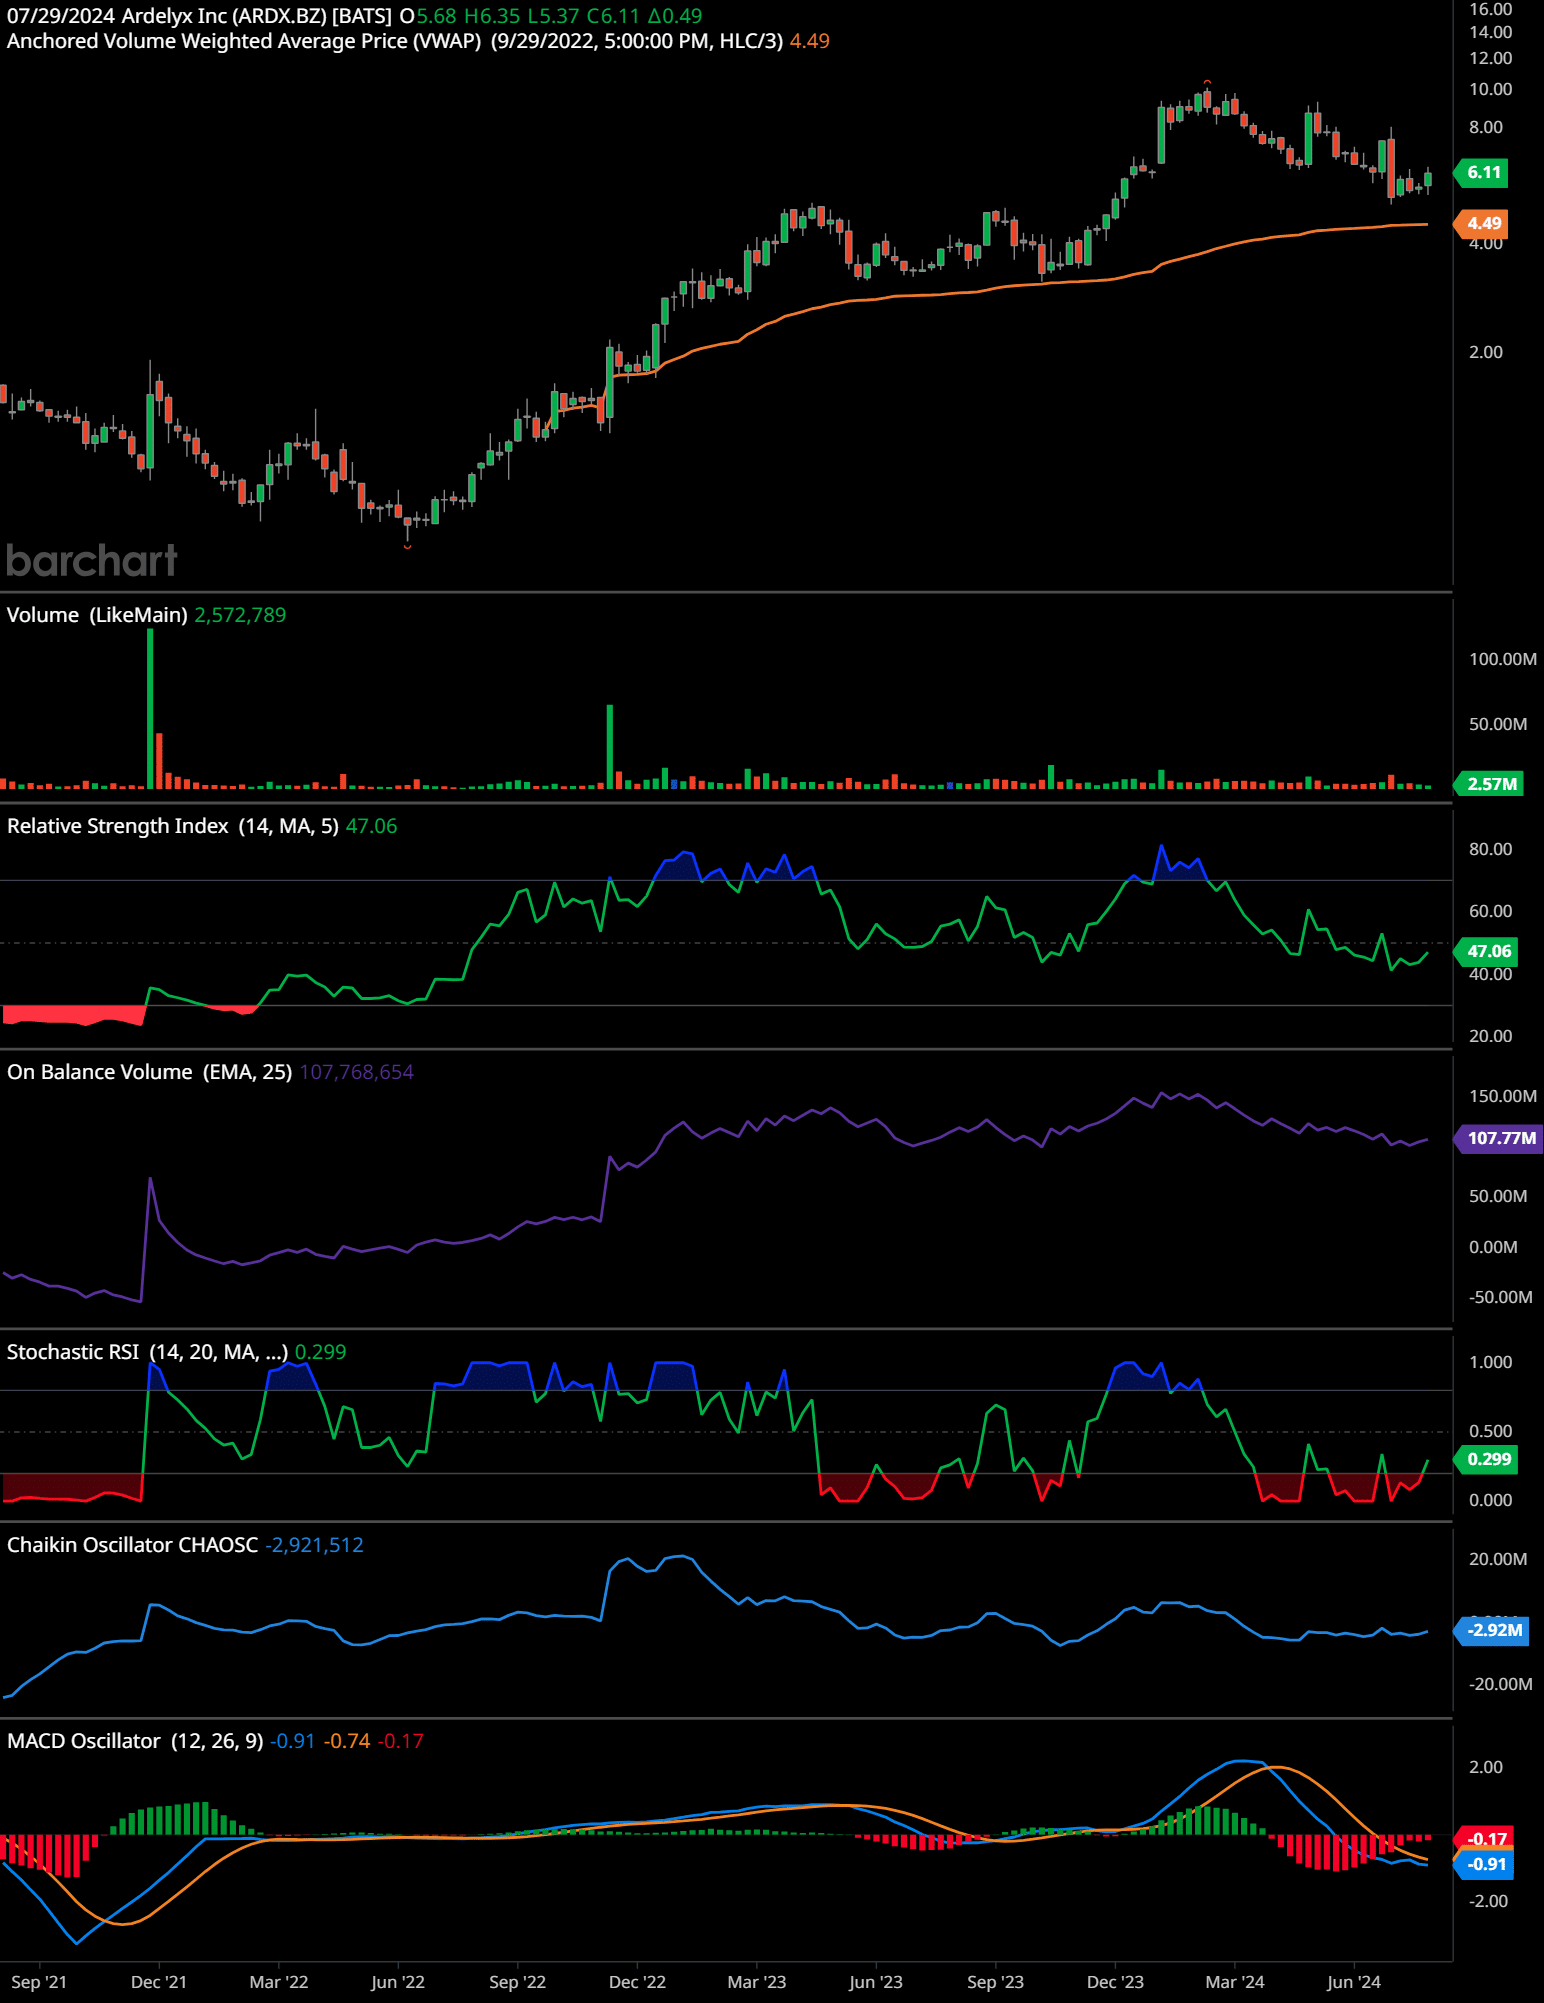The image size is (1544, 2003).
Task: Click the purple 107.77M OBV tag
Action: pos(1500,1138)
